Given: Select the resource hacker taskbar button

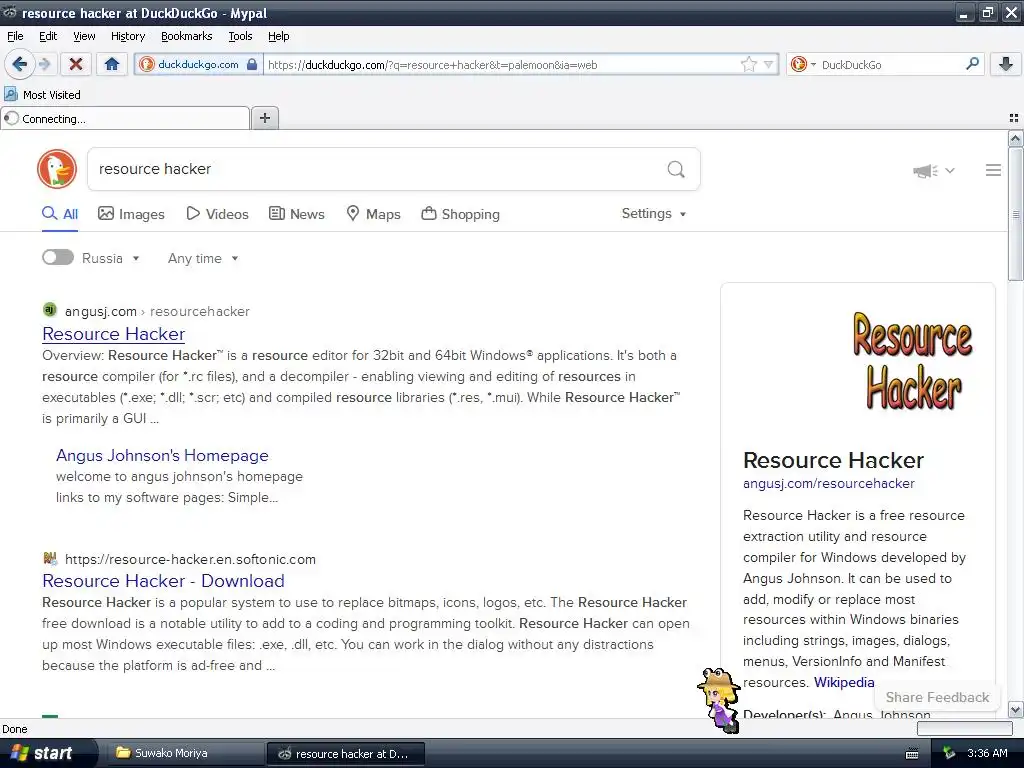Looking at the screenshot, I should (x=346, y=753).
